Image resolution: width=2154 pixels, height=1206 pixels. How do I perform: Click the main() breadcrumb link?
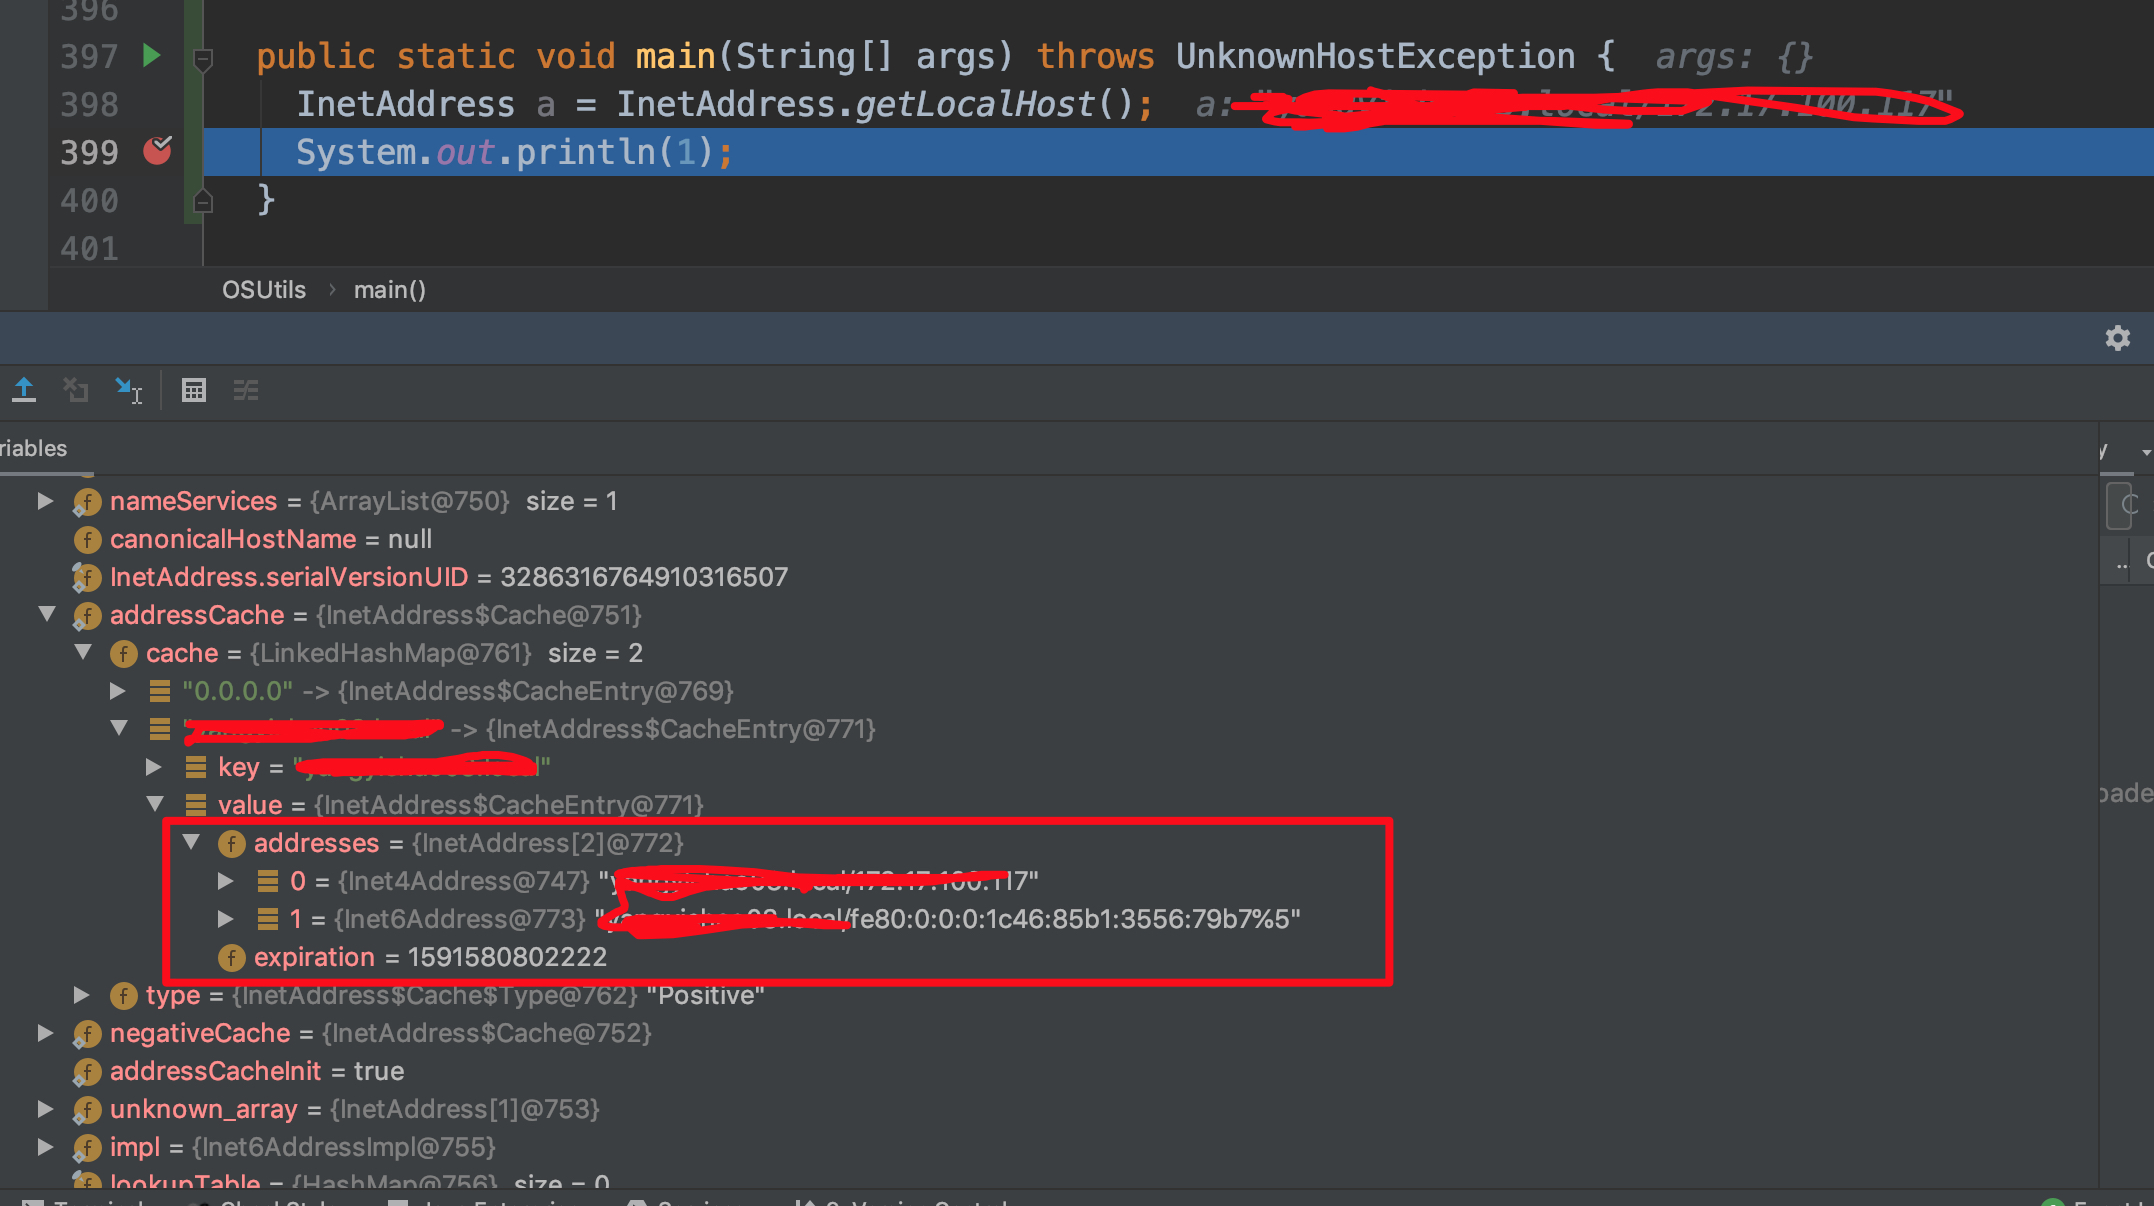[389, 289]
